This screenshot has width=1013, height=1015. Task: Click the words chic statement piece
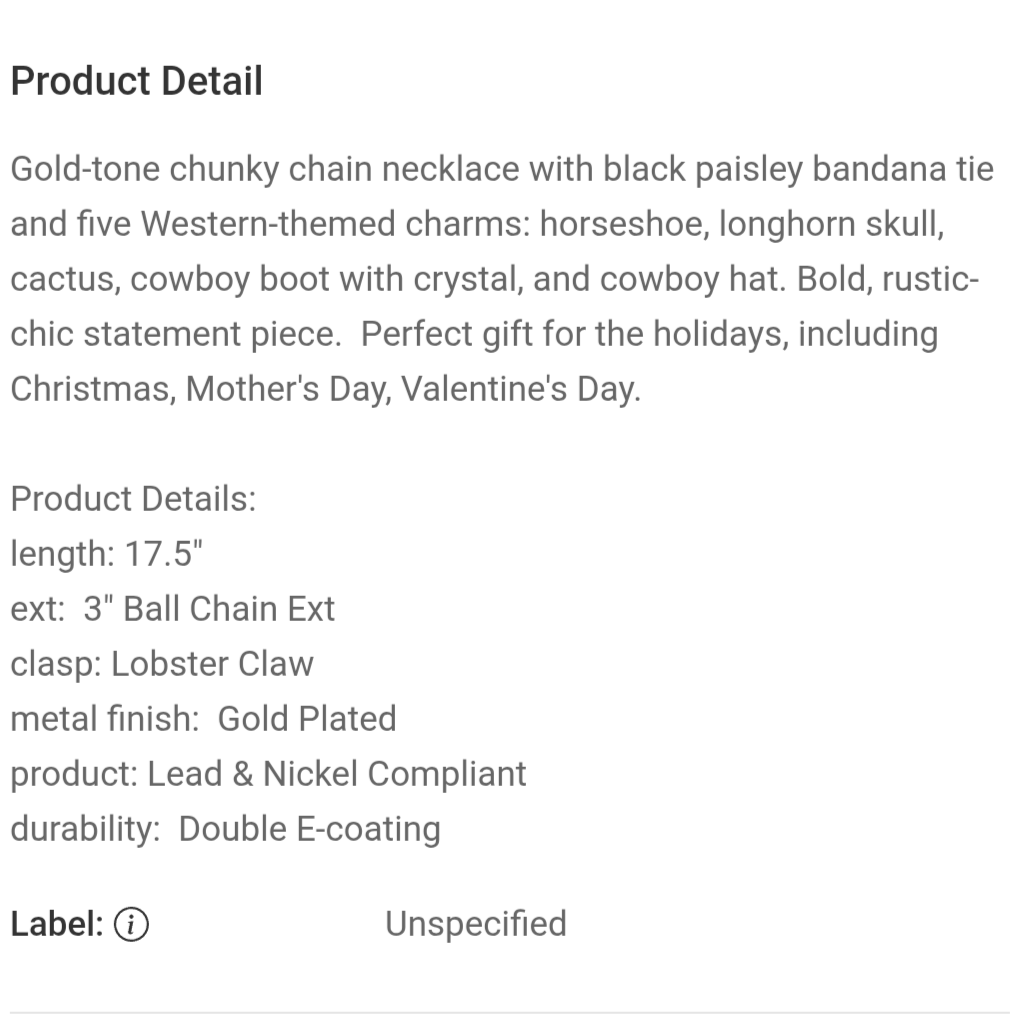pos(175,334)
